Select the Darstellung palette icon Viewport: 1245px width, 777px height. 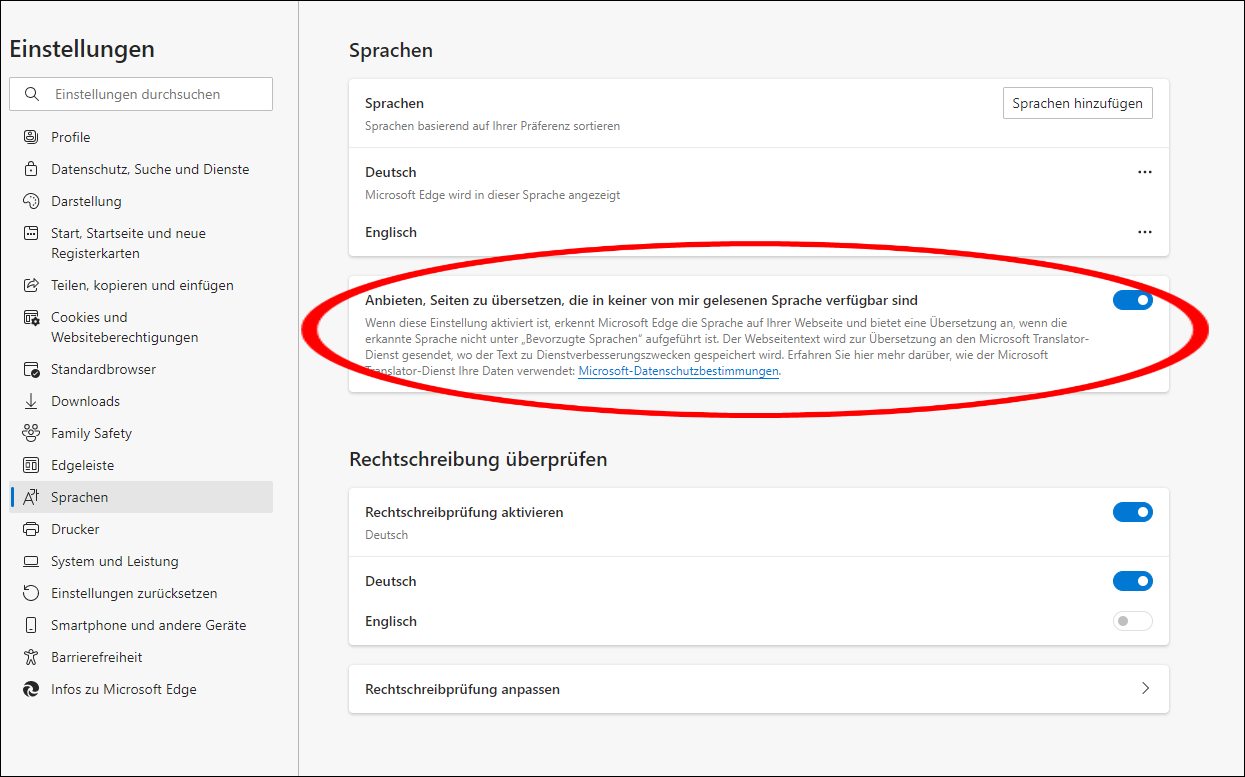[31, 201]
